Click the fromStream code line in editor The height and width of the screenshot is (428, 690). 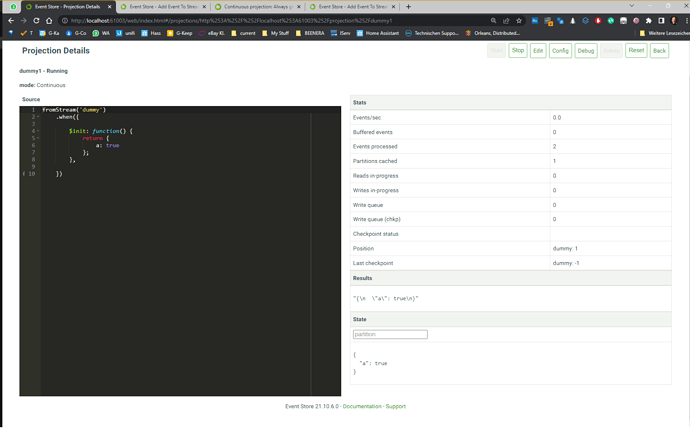(x=74, y=110)
